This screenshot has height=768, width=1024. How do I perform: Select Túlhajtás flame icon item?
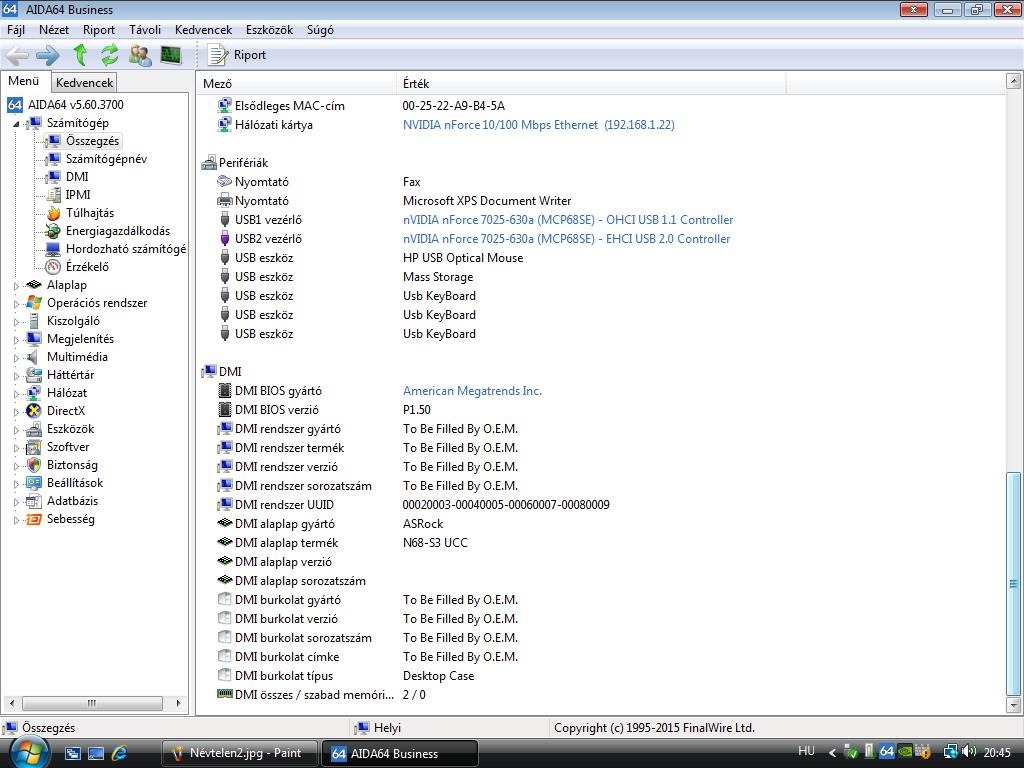53,213
